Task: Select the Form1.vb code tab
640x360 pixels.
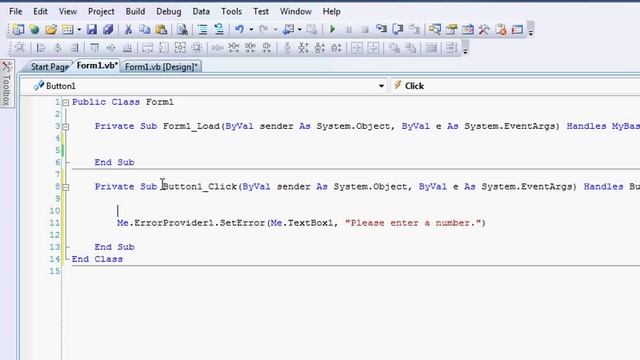Action: [x=97, y=66]
